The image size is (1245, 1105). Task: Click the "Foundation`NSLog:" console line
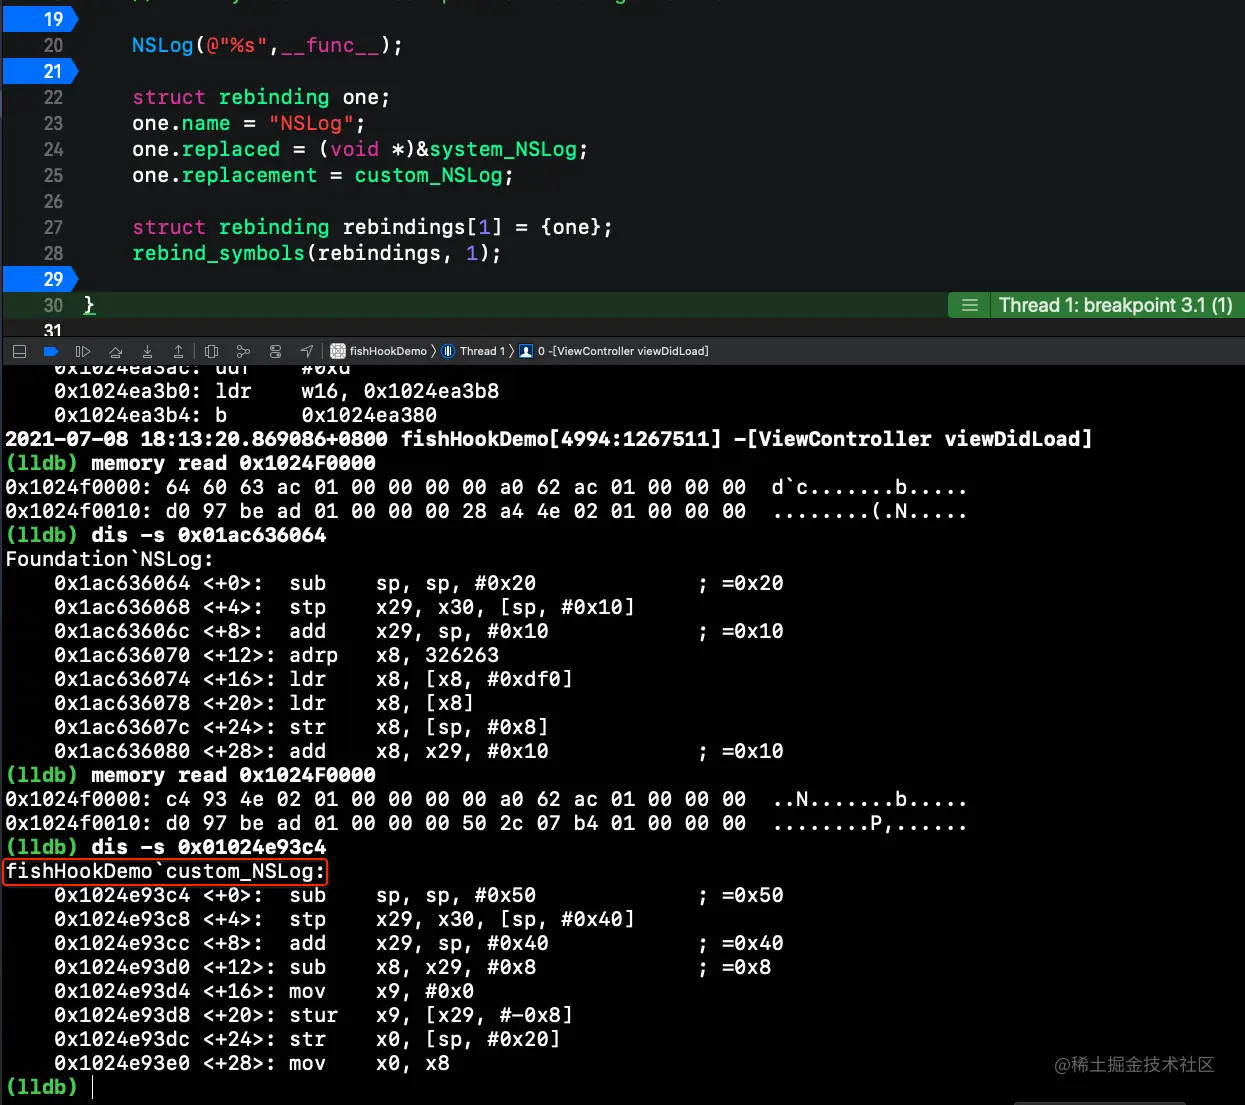coord(110,559)
